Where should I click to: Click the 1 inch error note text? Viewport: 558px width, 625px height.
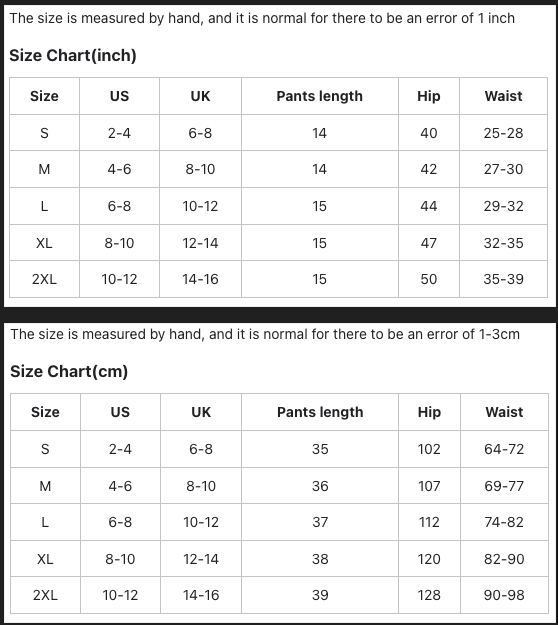click(x=262, y=18)
